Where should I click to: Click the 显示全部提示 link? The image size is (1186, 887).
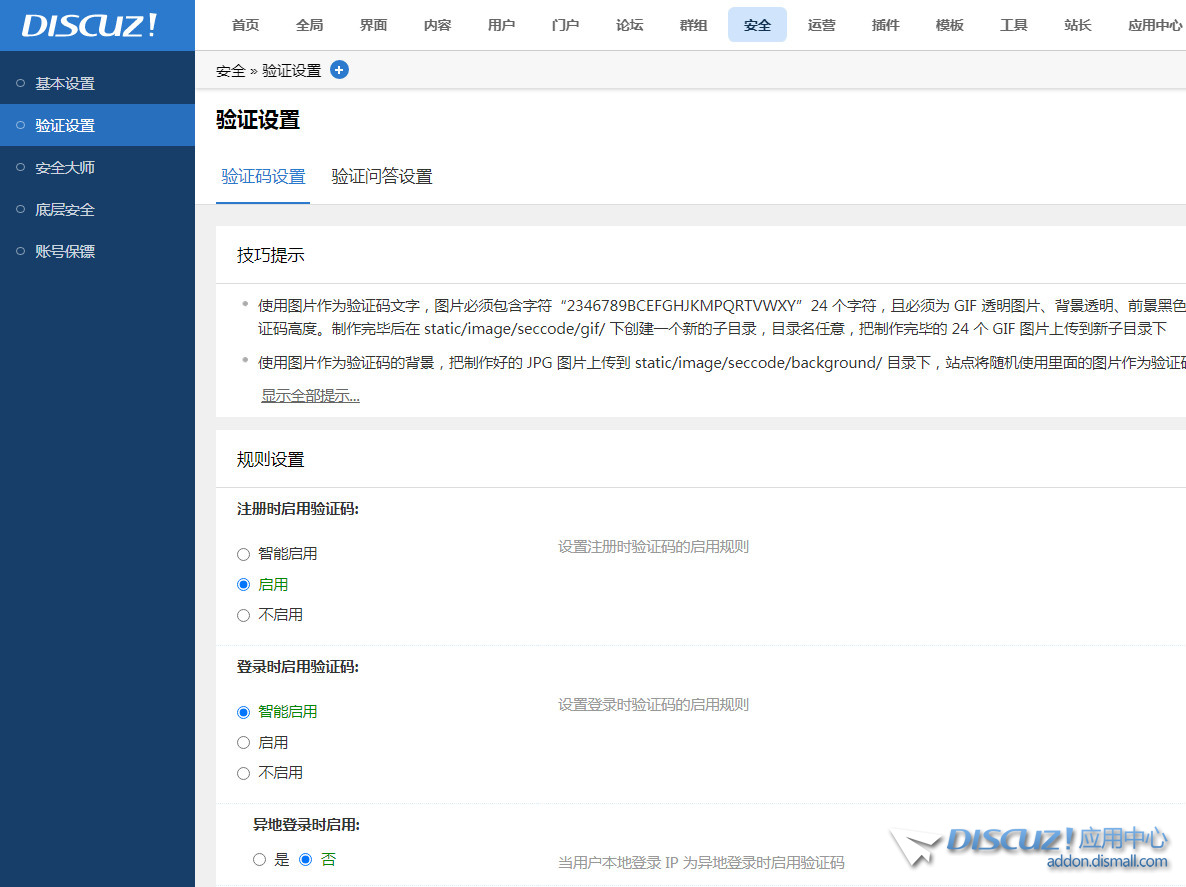click(x=310, y=395)
